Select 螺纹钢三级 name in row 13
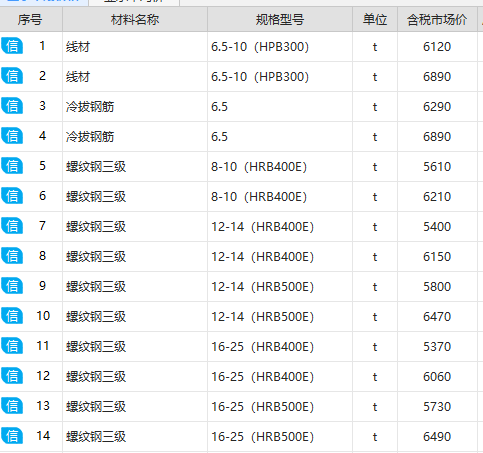The image size is (483, 453). coord(96,407)
